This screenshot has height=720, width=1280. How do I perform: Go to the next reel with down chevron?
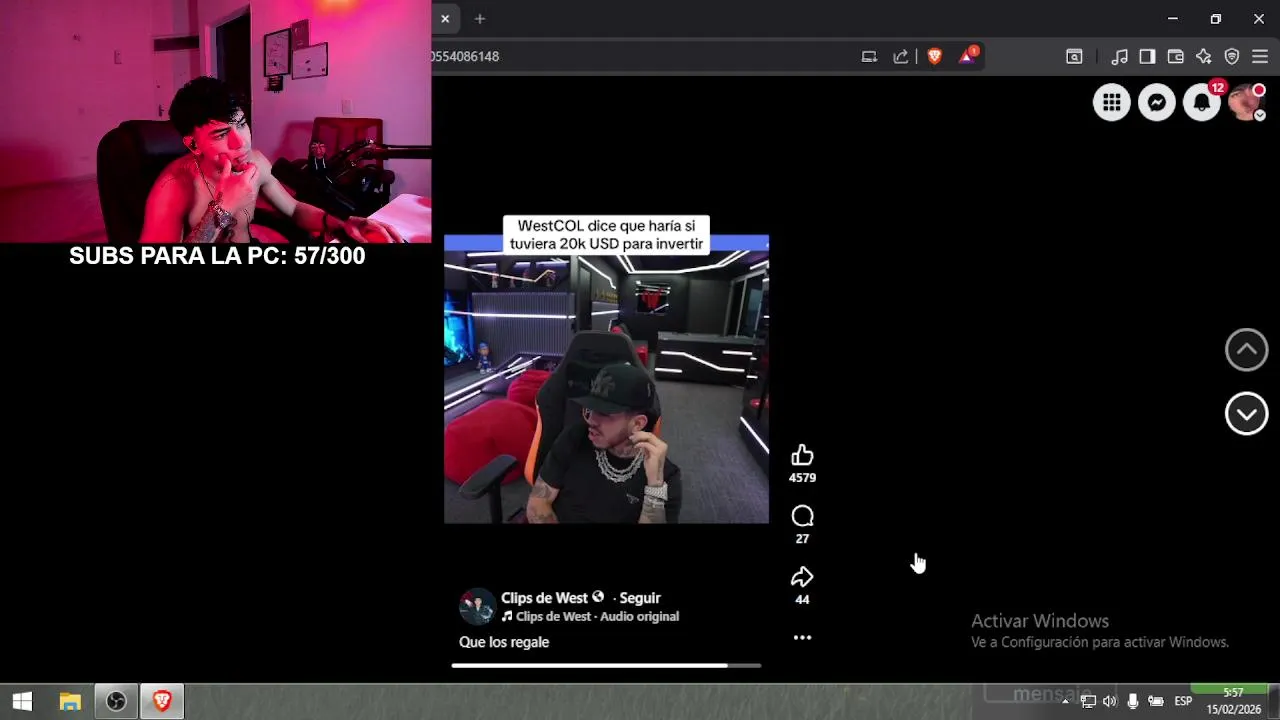point(1246,414)
